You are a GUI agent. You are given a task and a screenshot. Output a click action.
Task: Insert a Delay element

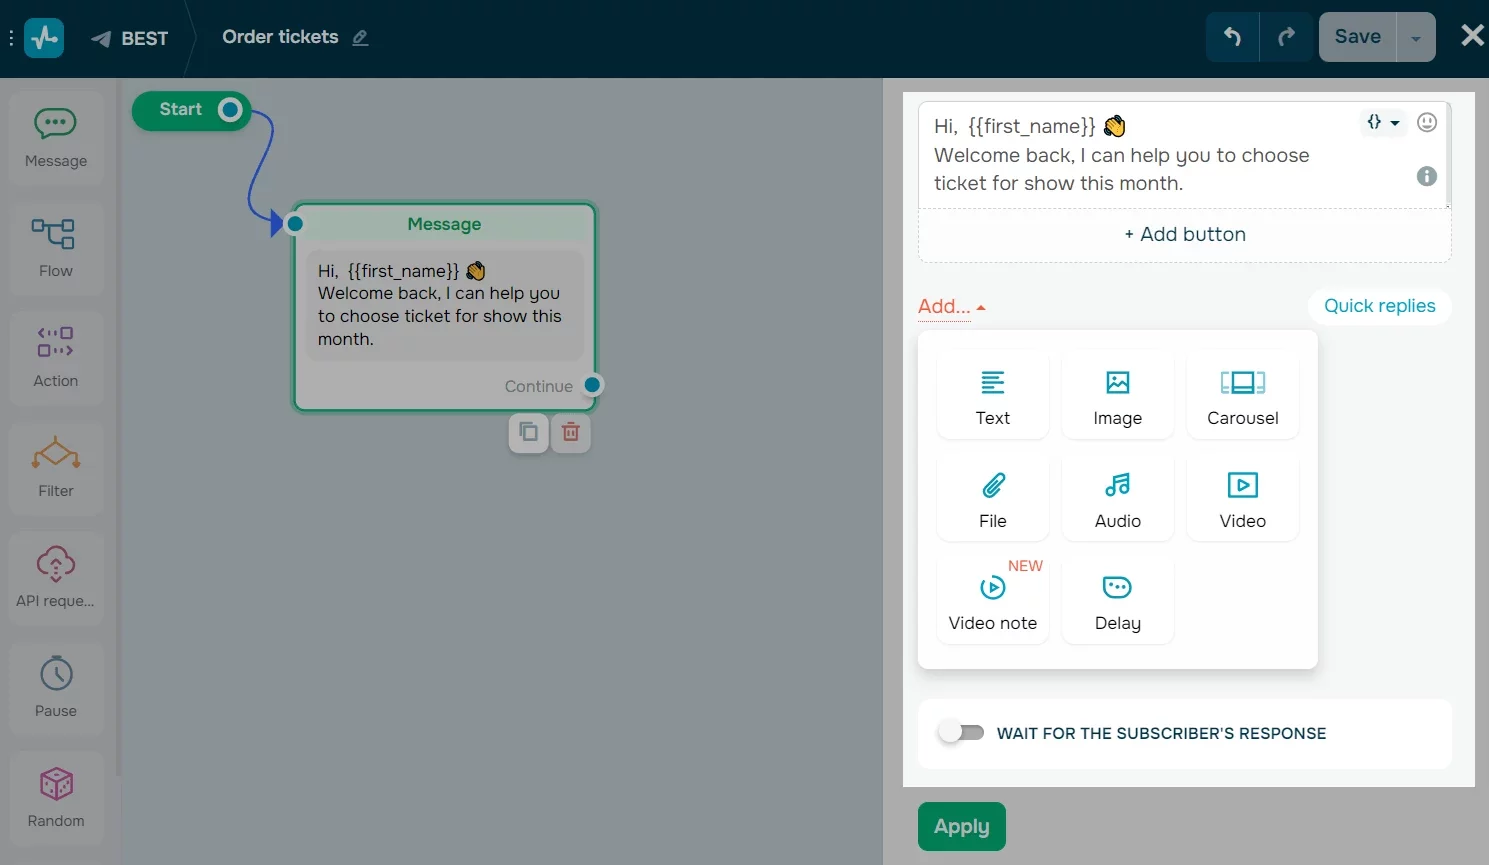pyautogui.click(x=1117, y=601)
